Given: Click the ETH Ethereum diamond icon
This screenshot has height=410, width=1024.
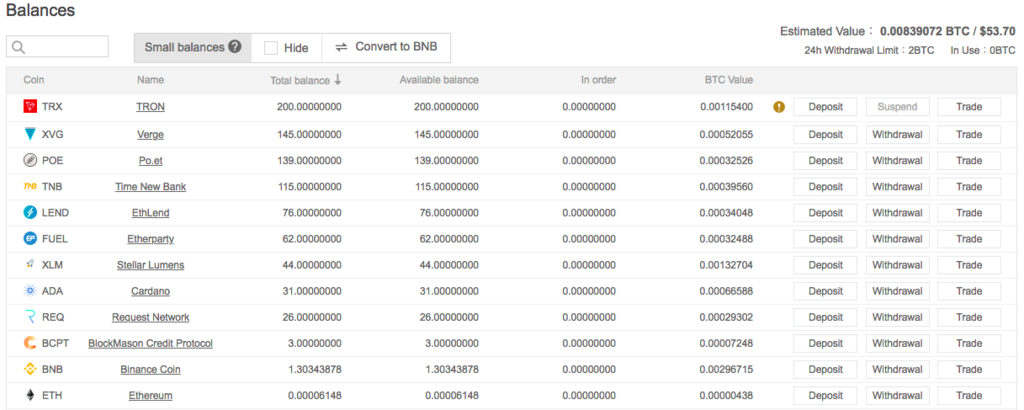Looking at the screenshot, I should 30,395.
